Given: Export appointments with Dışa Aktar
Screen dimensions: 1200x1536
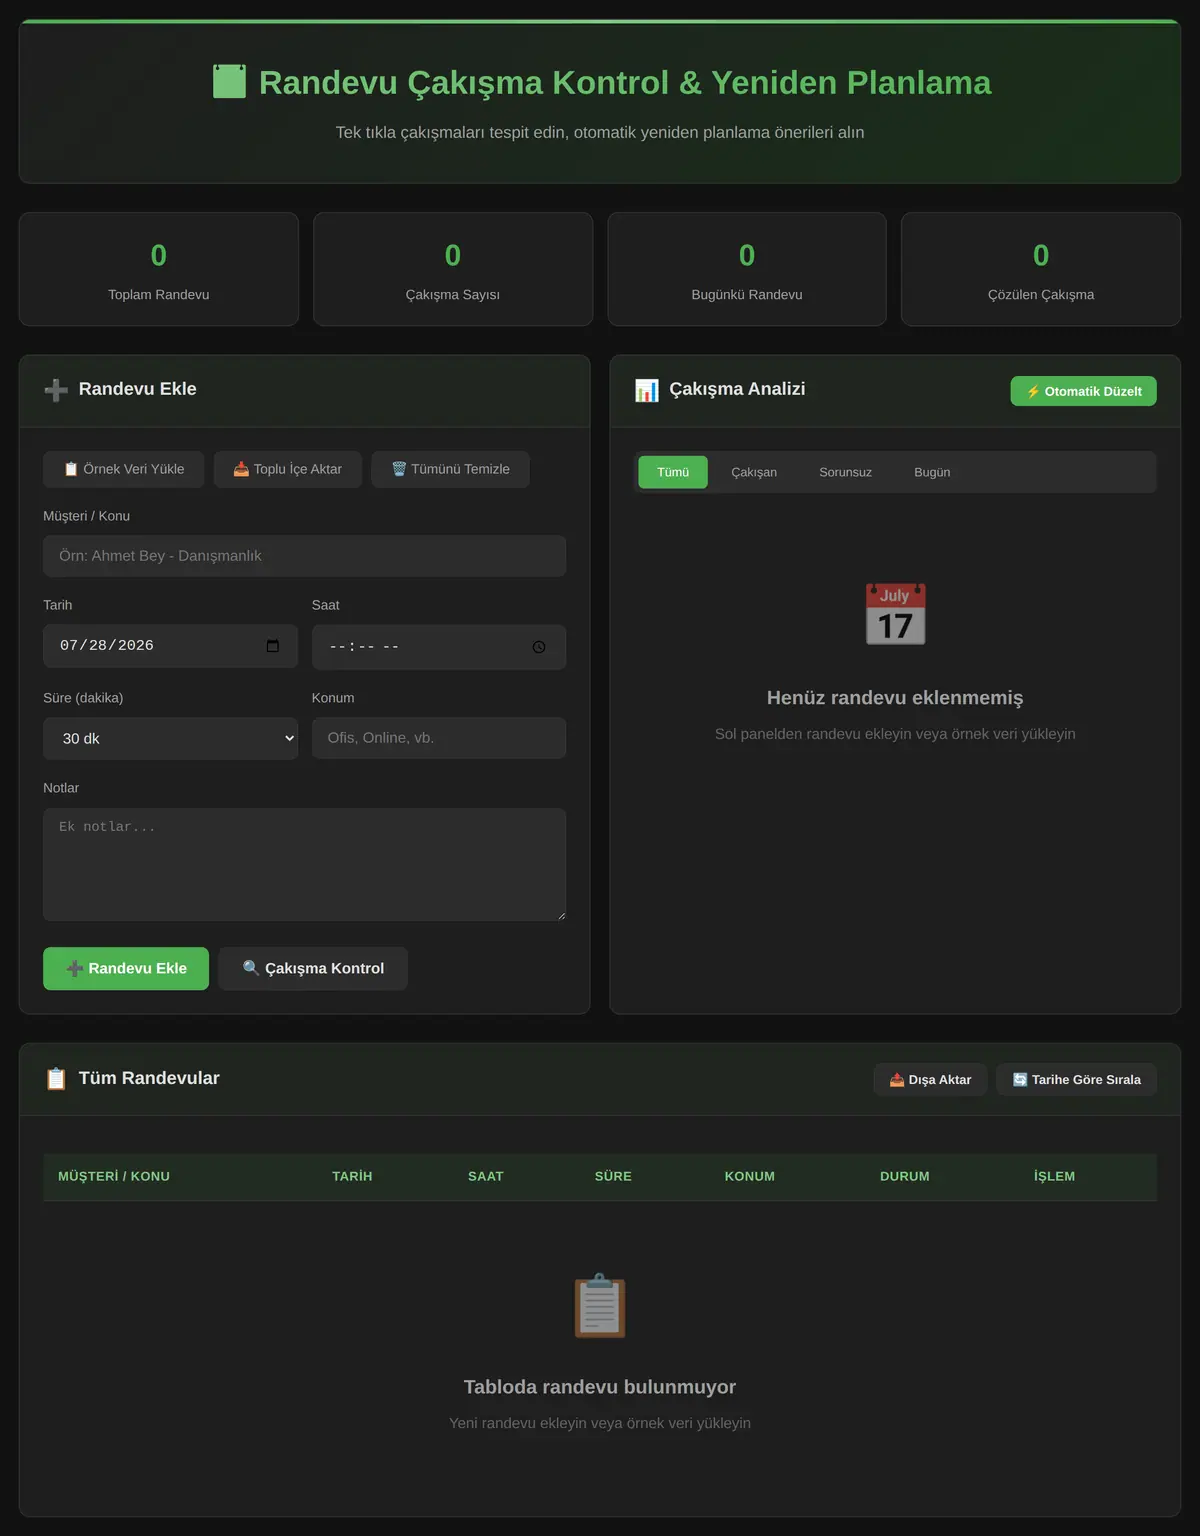Looking at the screenshot, I should (930, 1079).
